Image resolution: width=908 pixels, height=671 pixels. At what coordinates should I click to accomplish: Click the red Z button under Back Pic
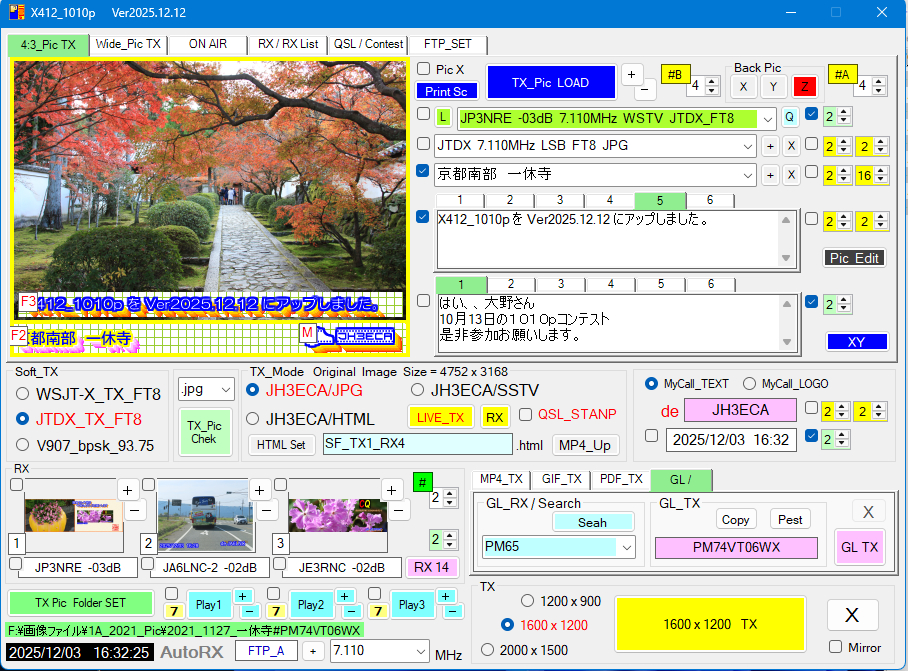pyautogui.click(x=803, y=87)
